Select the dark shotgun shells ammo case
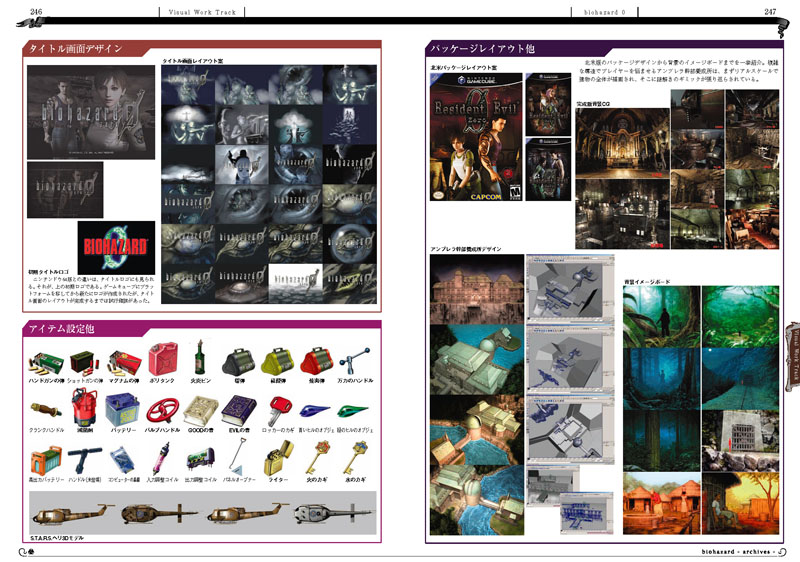Image resolution: width=800 pixels, height=562 pixels. (x=84, y=362)
